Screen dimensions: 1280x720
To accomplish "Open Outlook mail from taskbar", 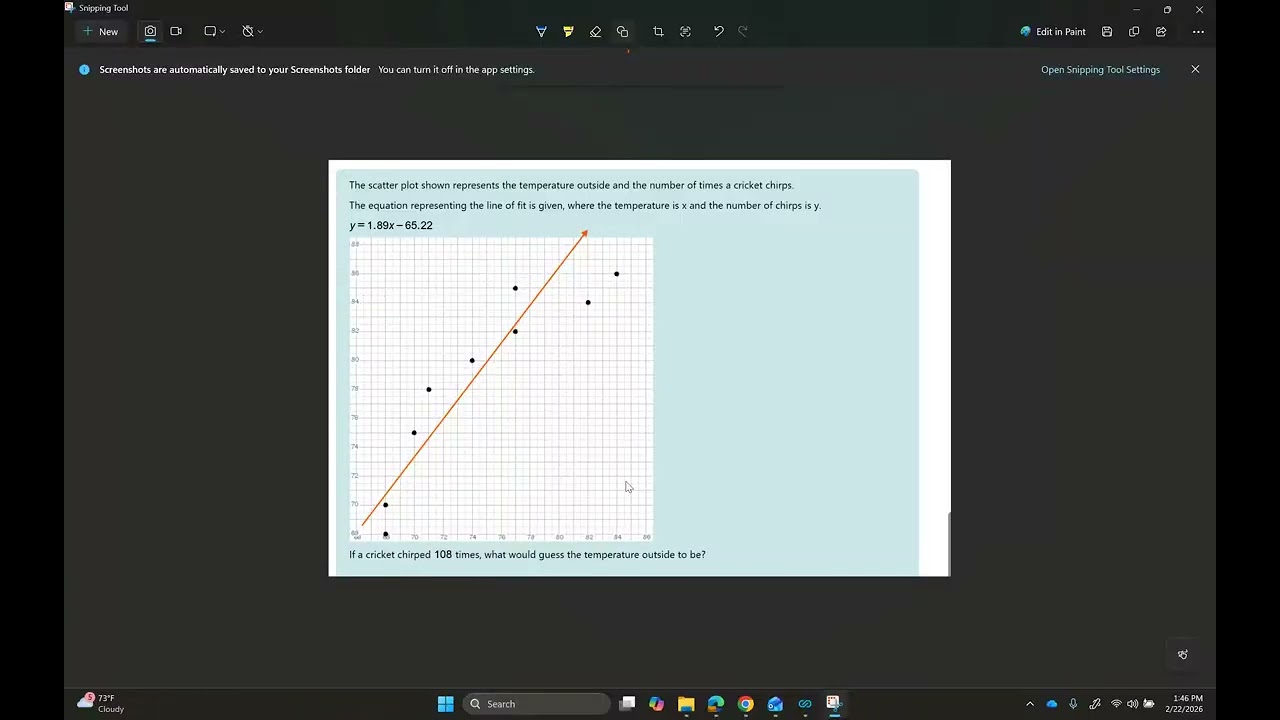I will coord(775,704).
